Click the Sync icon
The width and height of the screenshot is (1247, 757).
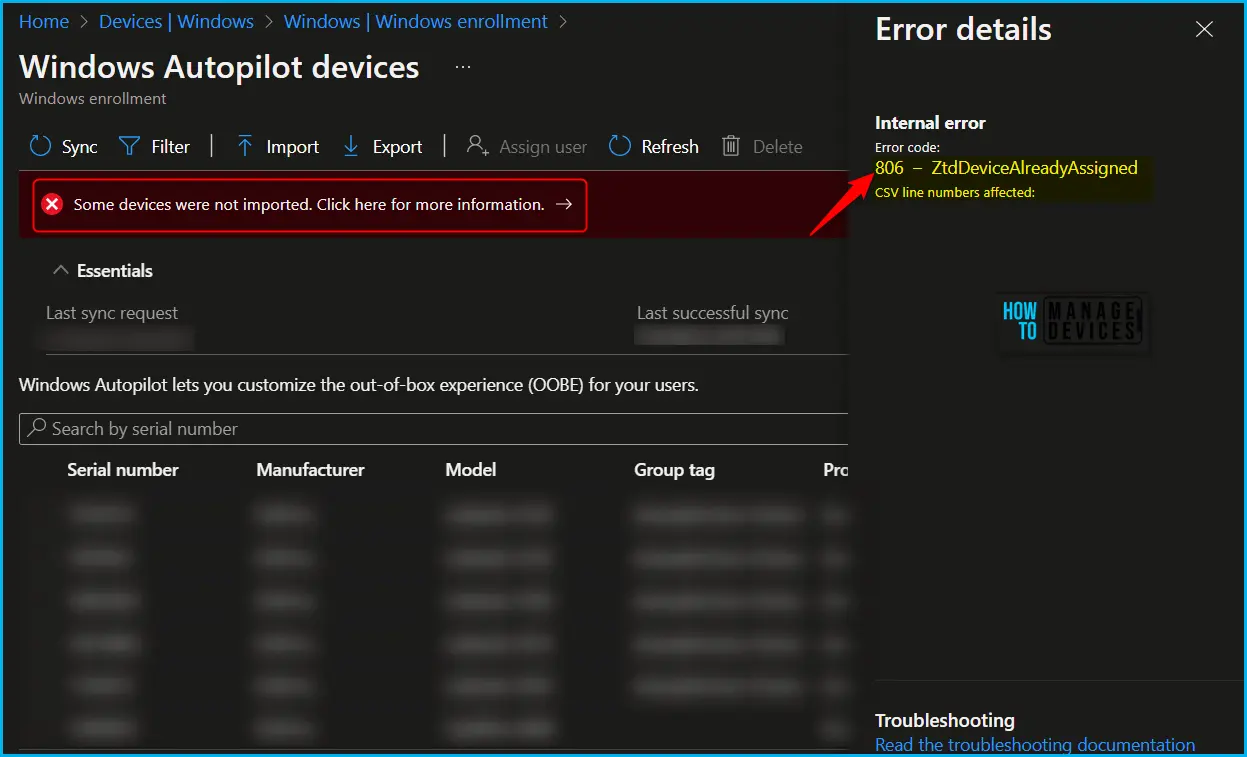(40, 146)
